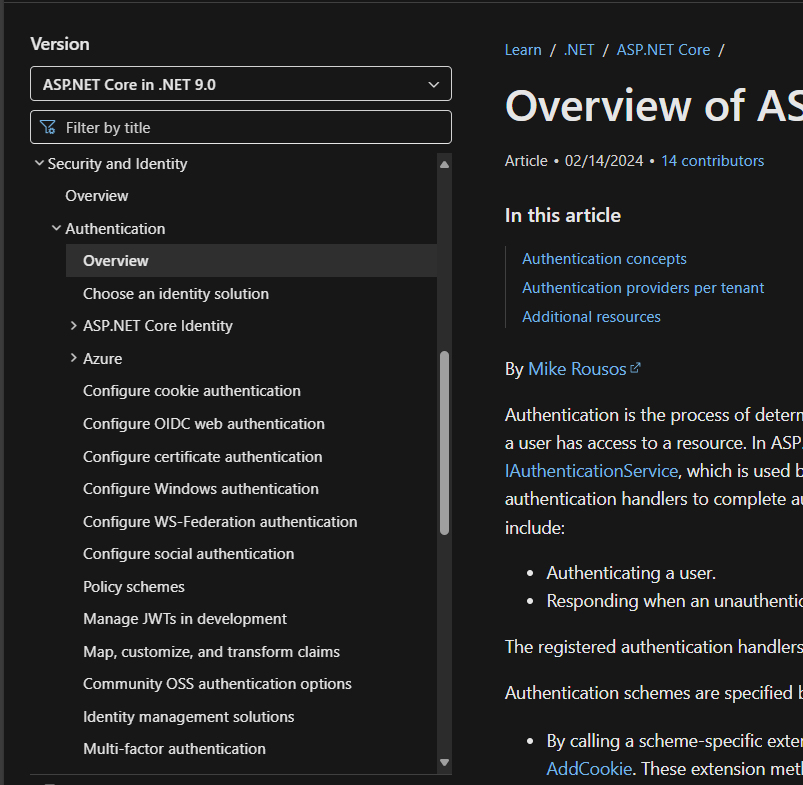803x785 pixels.
Task: Jump to Authentication concepts section
Action: (604, 259)
